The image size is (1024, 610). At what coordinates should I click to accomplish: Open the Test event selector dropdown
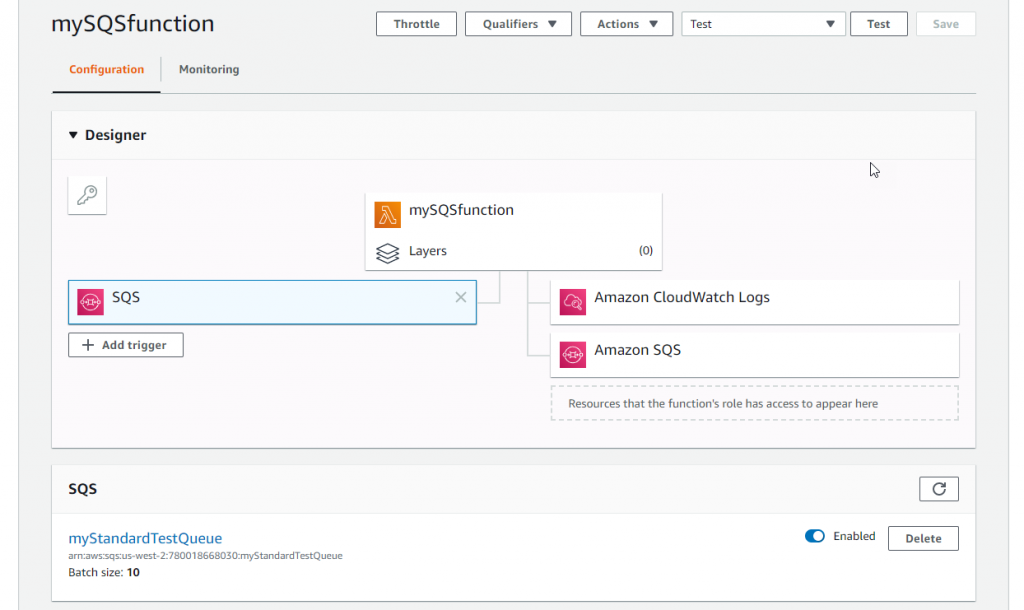pyautogui.click(x=763, y=24)
